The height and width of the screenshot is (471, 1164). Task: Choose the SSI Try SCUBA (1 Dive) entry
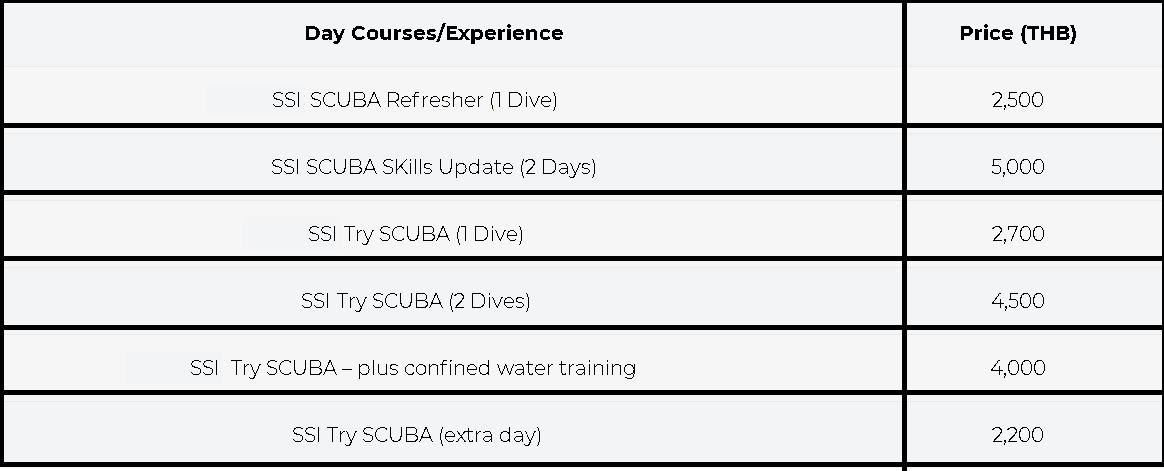tap(415, 234)
